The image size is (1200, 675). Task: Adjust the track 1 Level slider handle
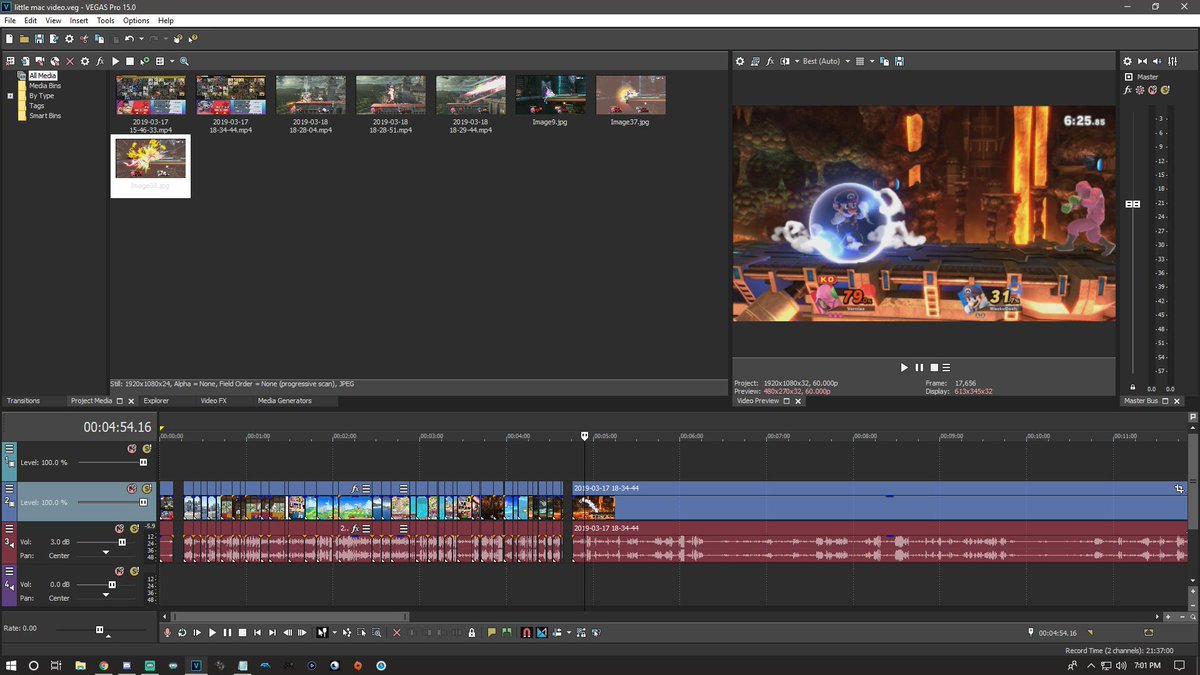point(143,462)
